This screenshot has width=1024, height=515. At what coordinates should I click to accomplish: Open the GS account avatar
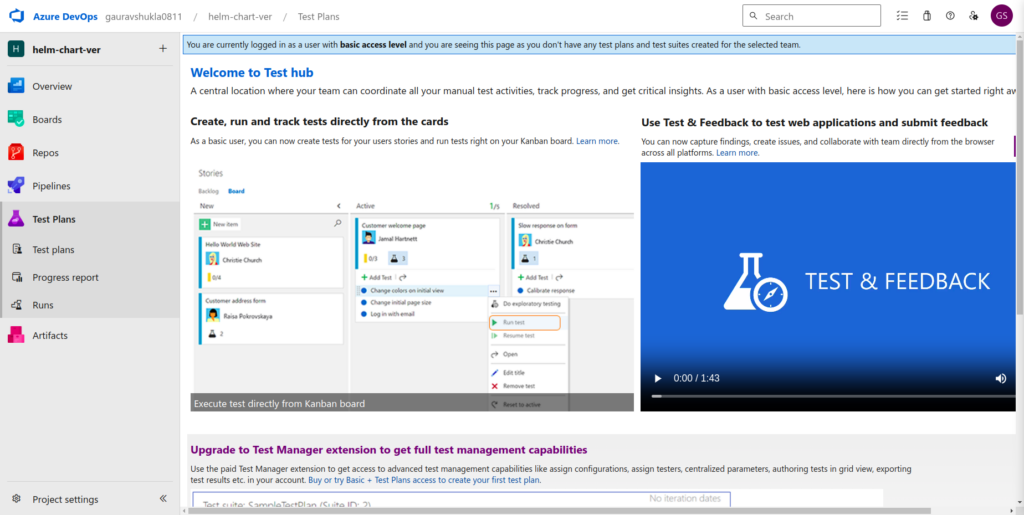pos(1001,16)
